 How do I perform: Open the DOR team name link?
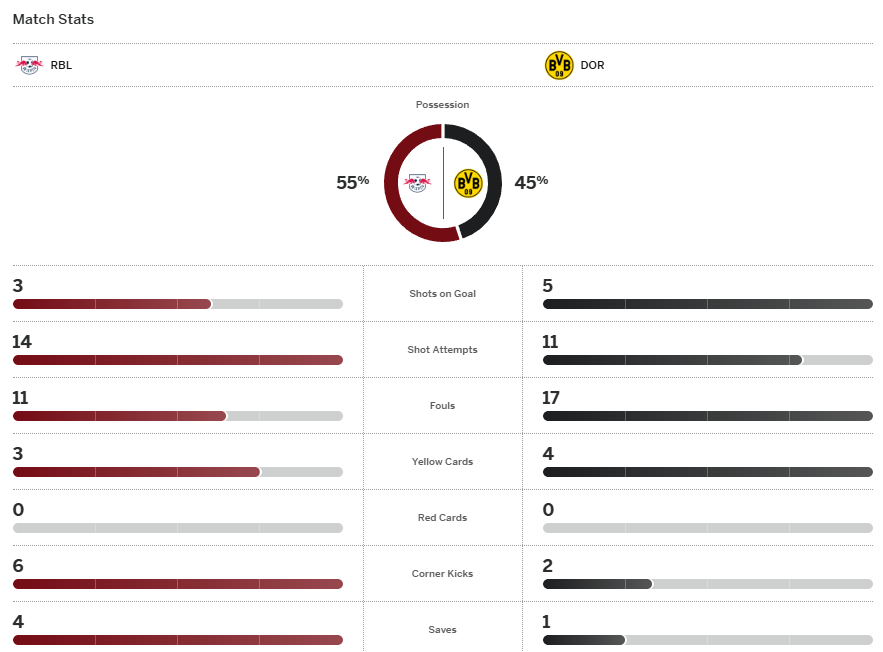pyautogui.click(x=592, y=66)
